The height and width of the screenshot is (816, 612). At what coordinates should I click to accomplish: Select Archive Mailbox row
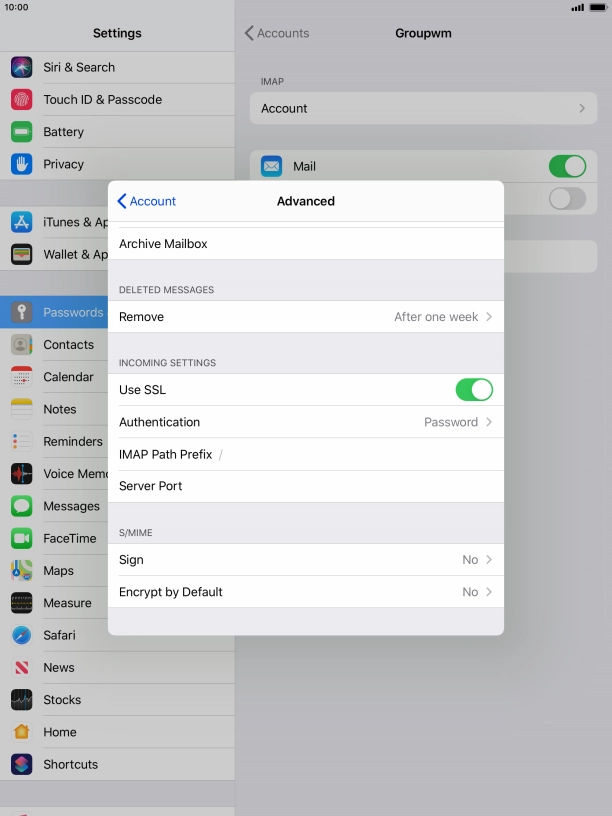coord(305,244)
